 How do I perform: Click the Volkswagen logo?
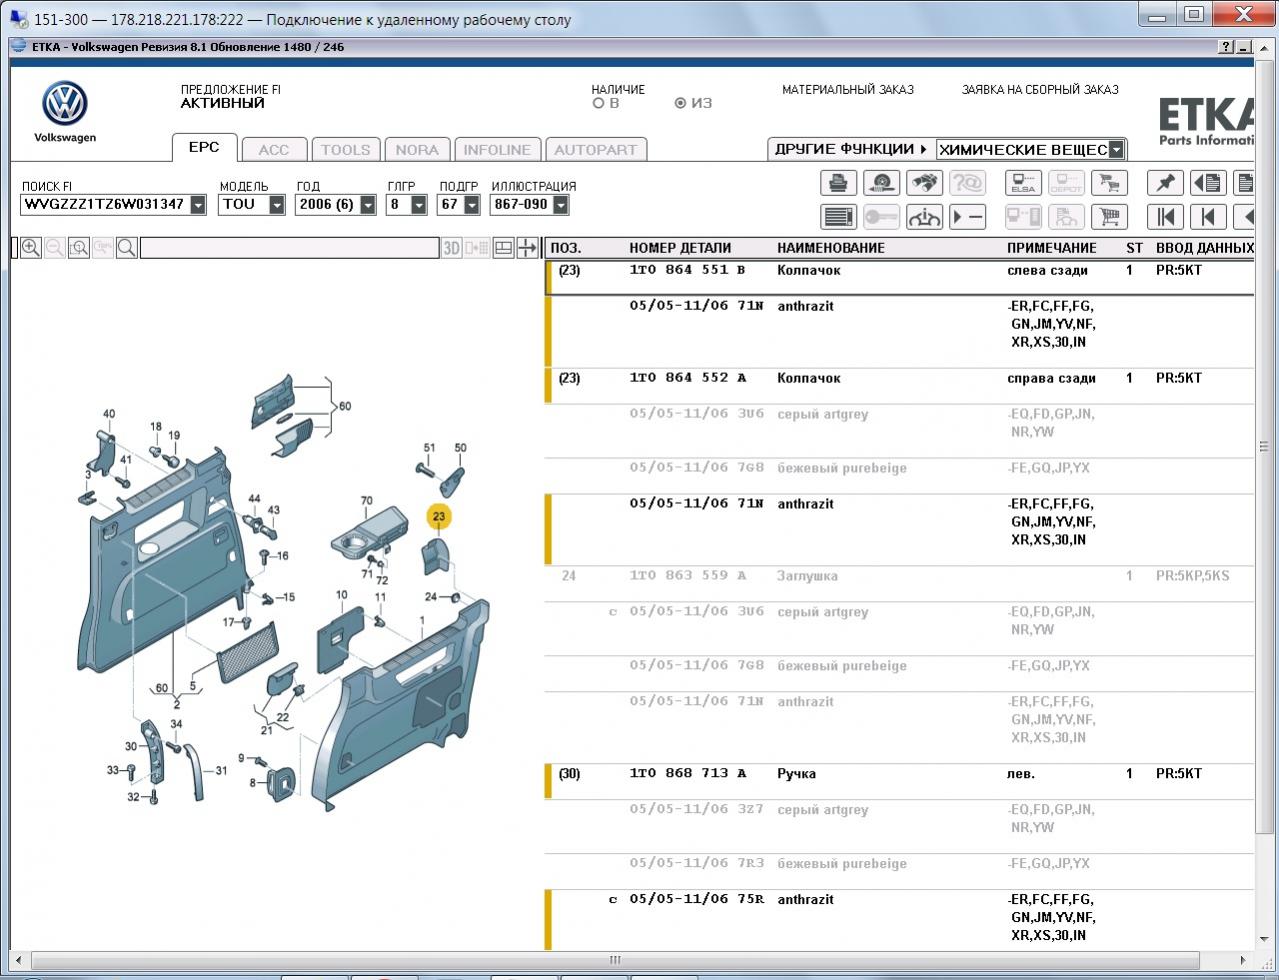[65, 105]
